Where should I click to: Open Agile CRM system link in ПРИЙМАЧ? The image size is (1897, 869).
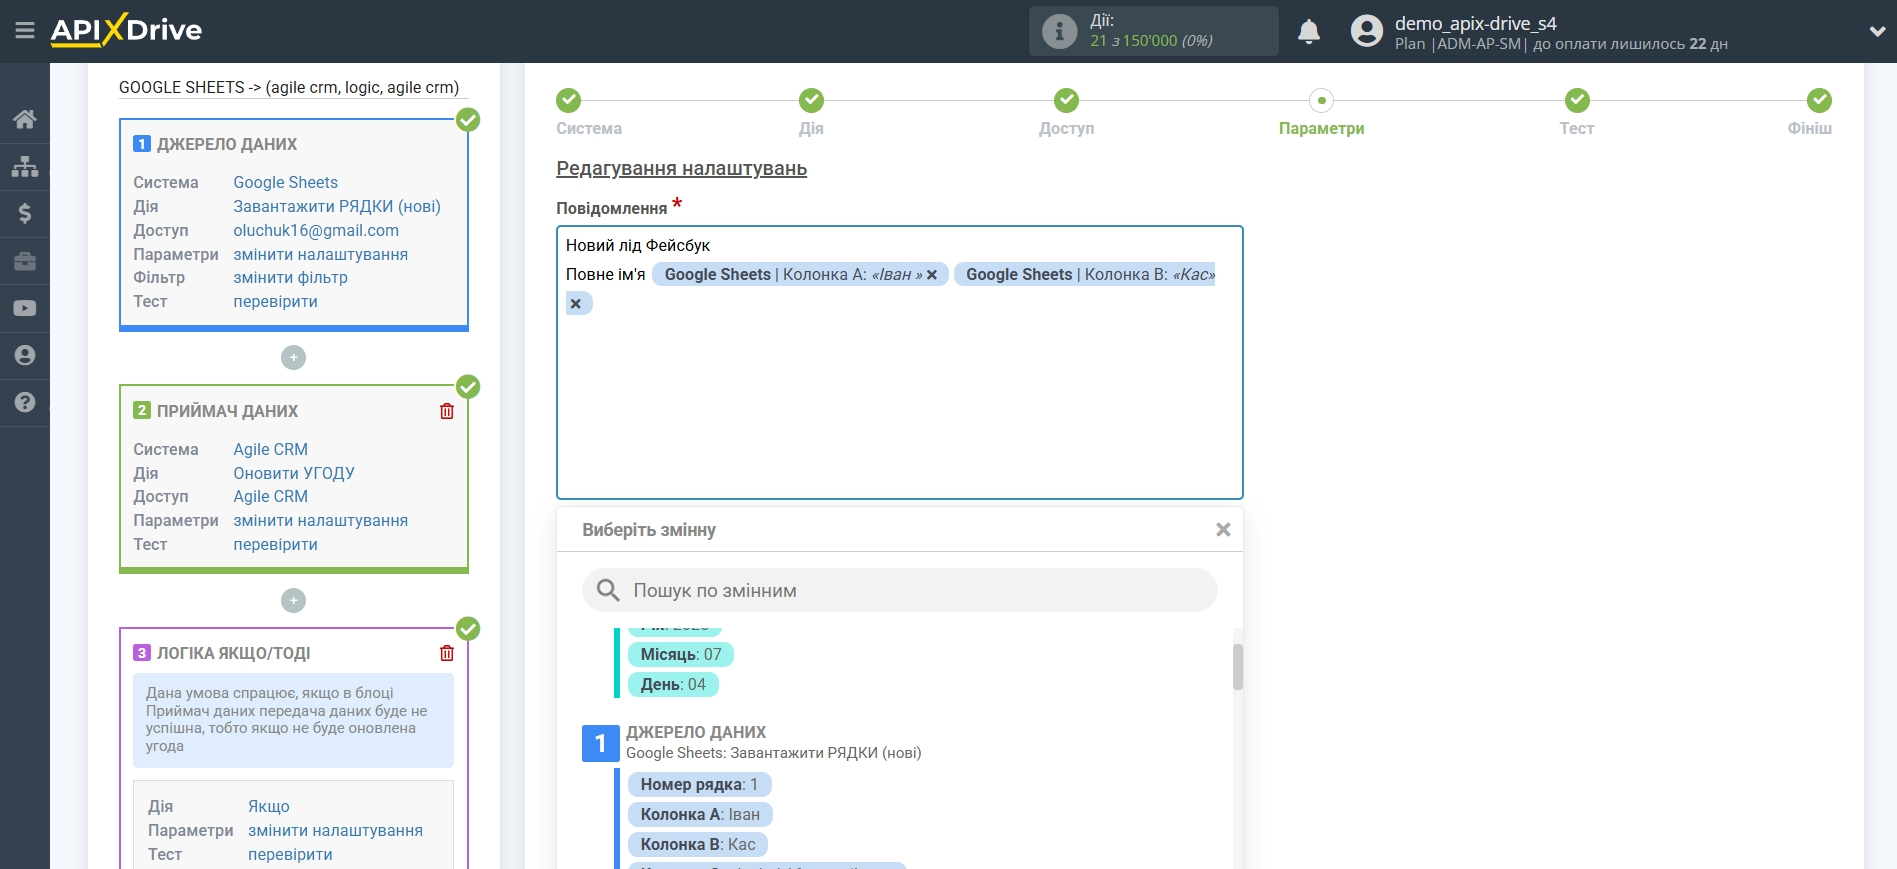(x=270, y=449)
